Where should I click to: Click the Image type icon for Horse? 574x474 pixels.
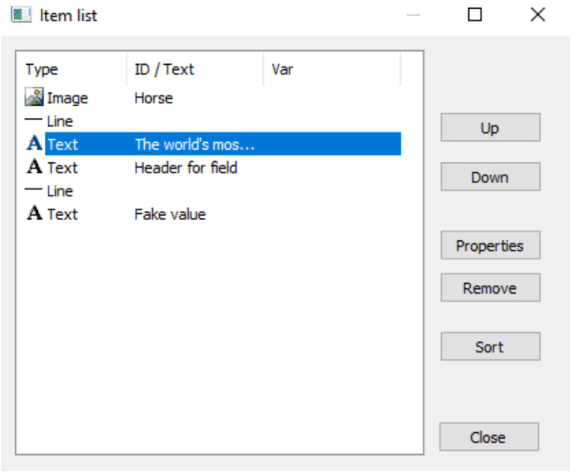tap(34, 97)
